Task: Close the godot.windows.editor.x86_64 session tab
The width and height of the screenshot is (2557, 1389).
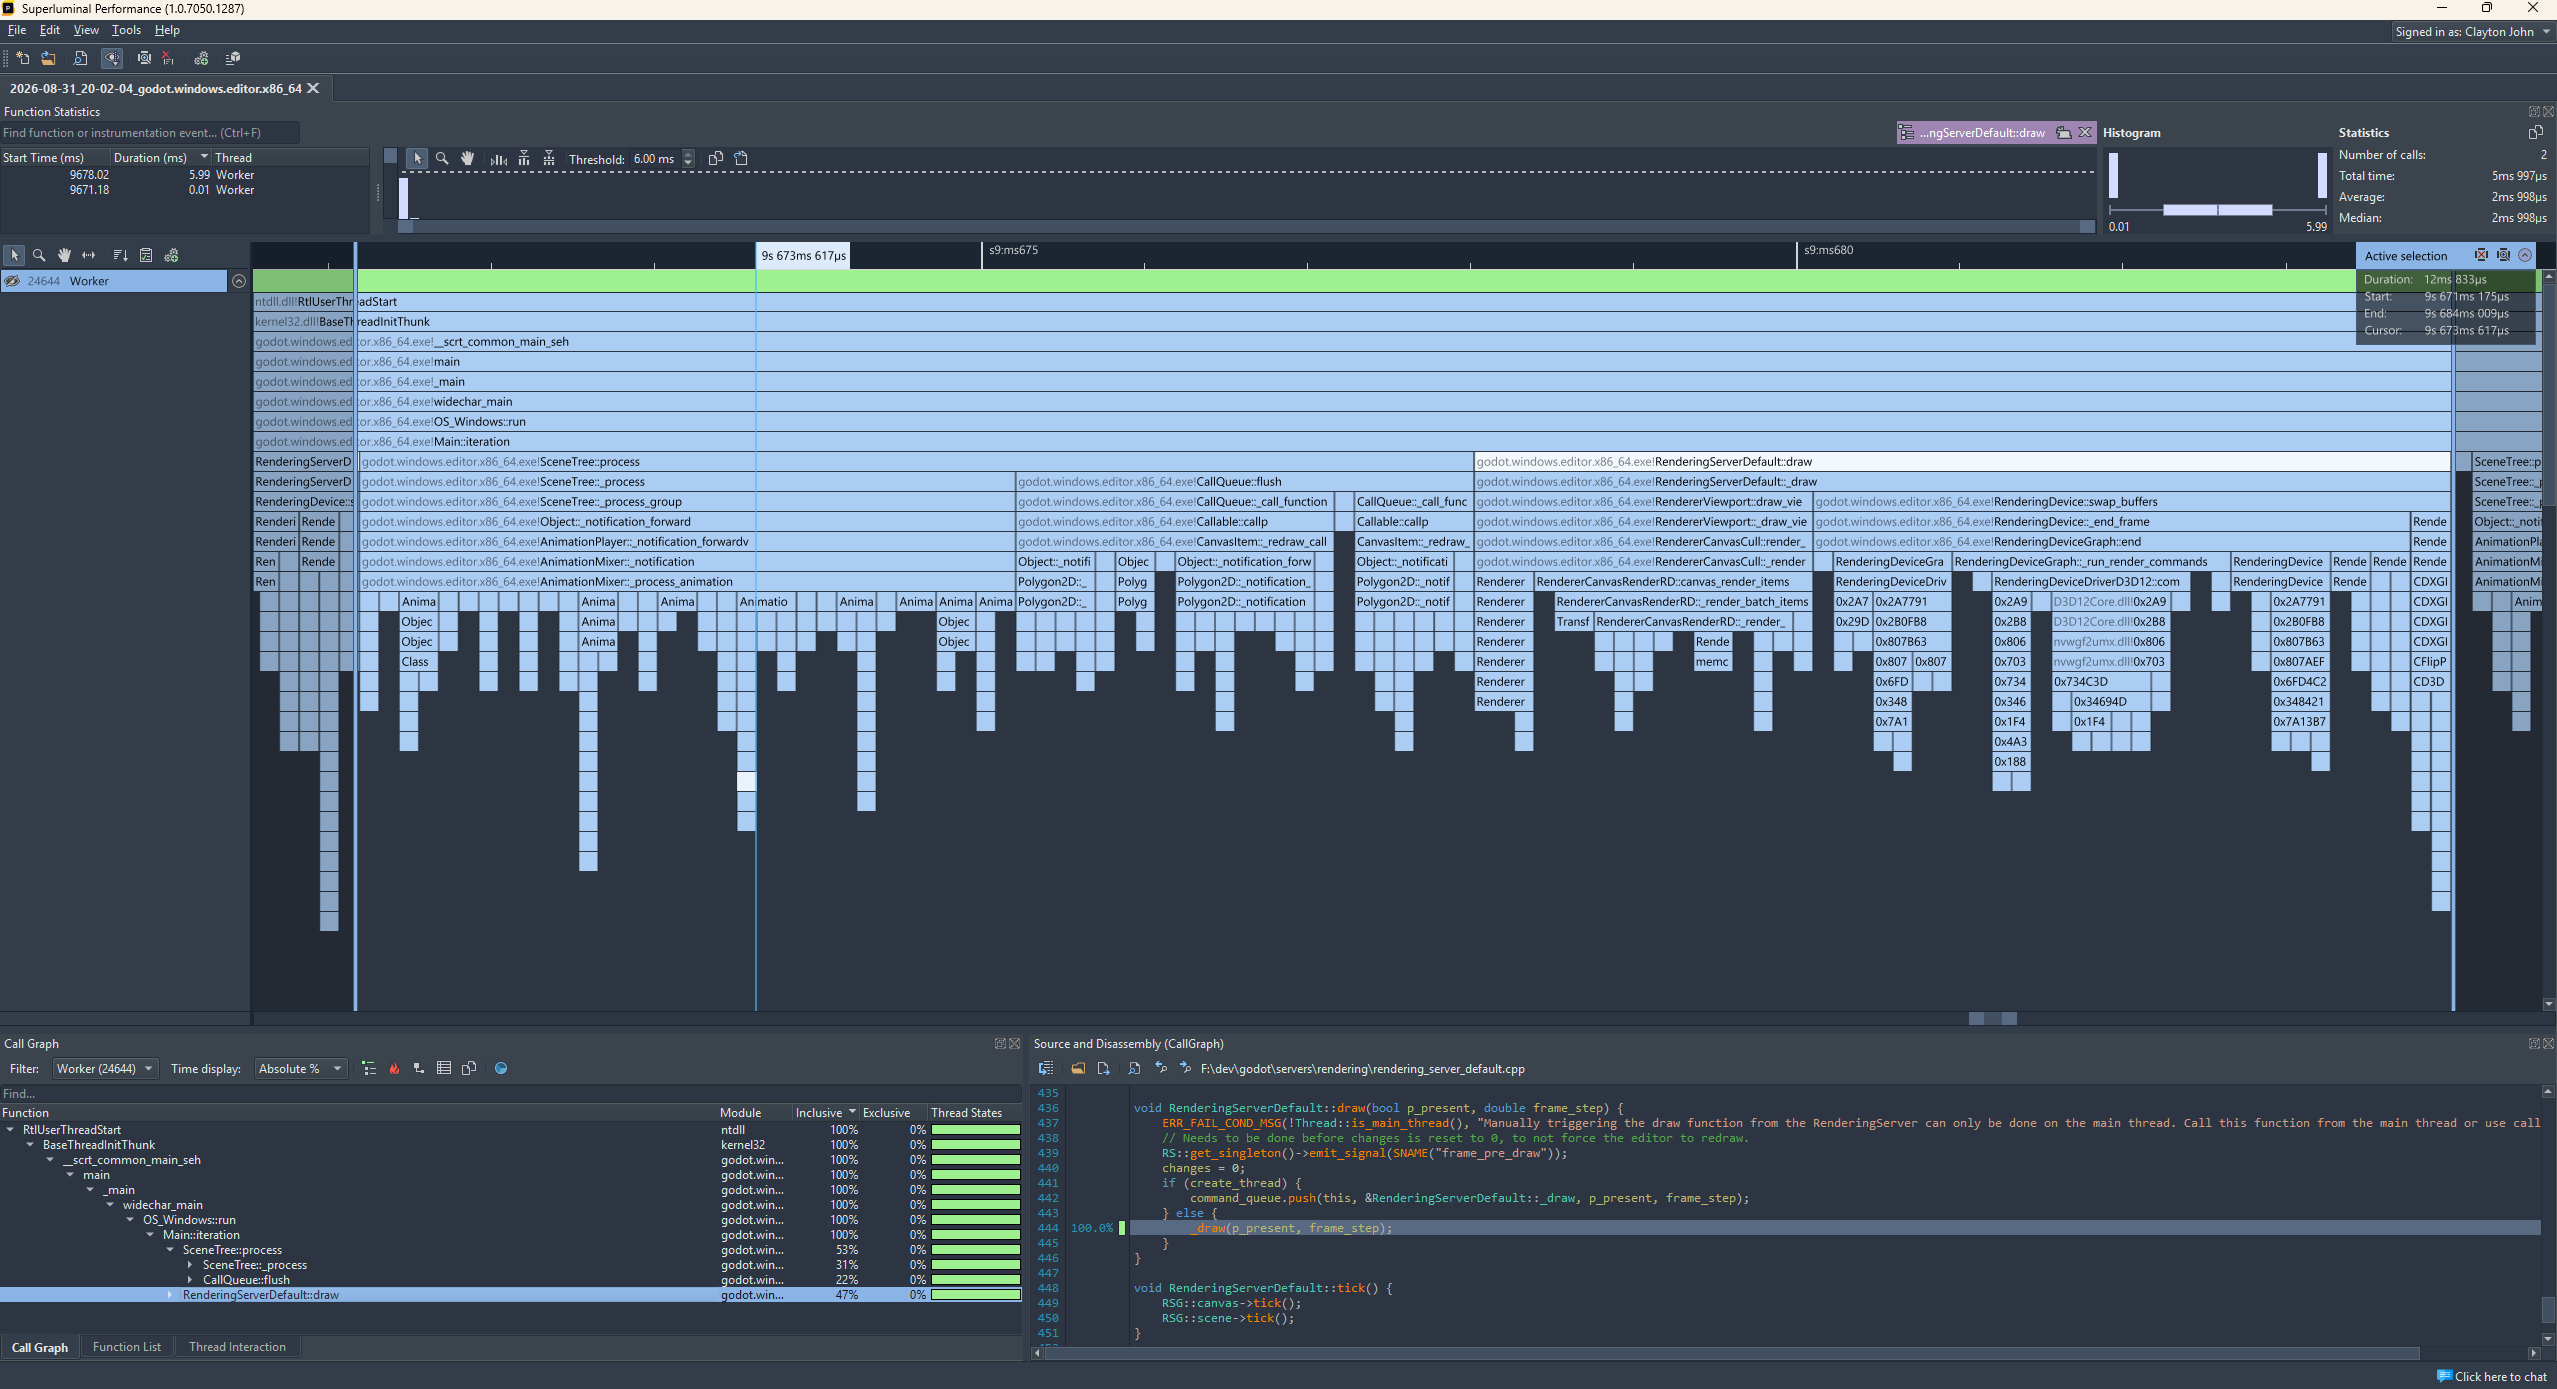Action: [313, 88]
